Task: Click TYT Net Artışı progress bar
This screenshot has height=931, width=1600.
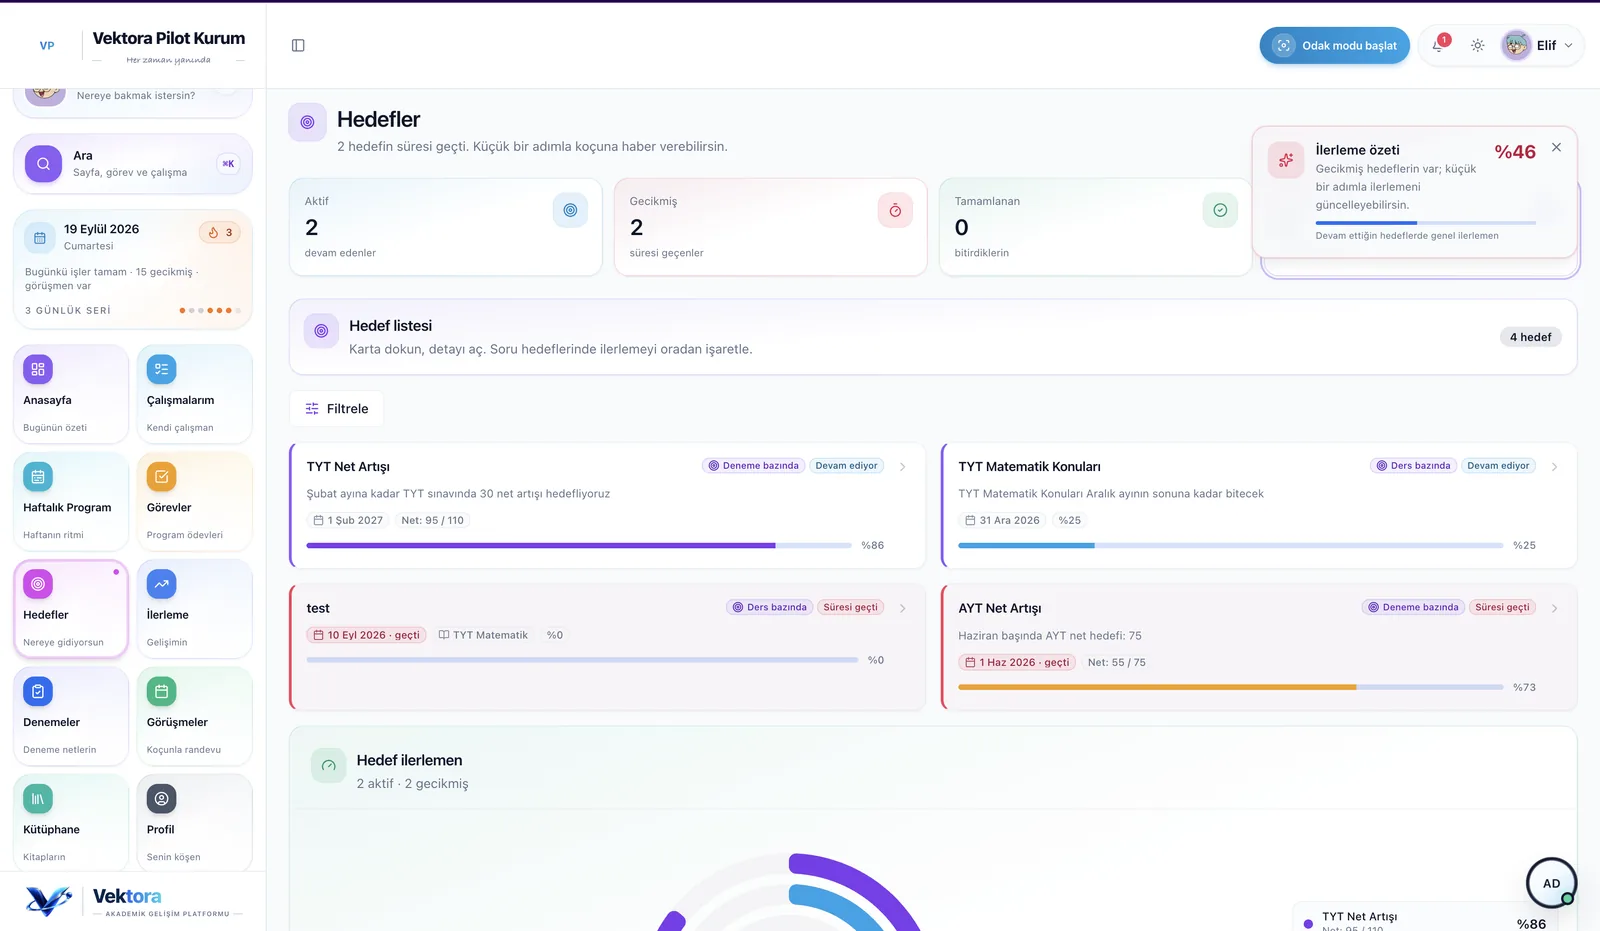Action: pyautogui.click(x=579, y=545)
